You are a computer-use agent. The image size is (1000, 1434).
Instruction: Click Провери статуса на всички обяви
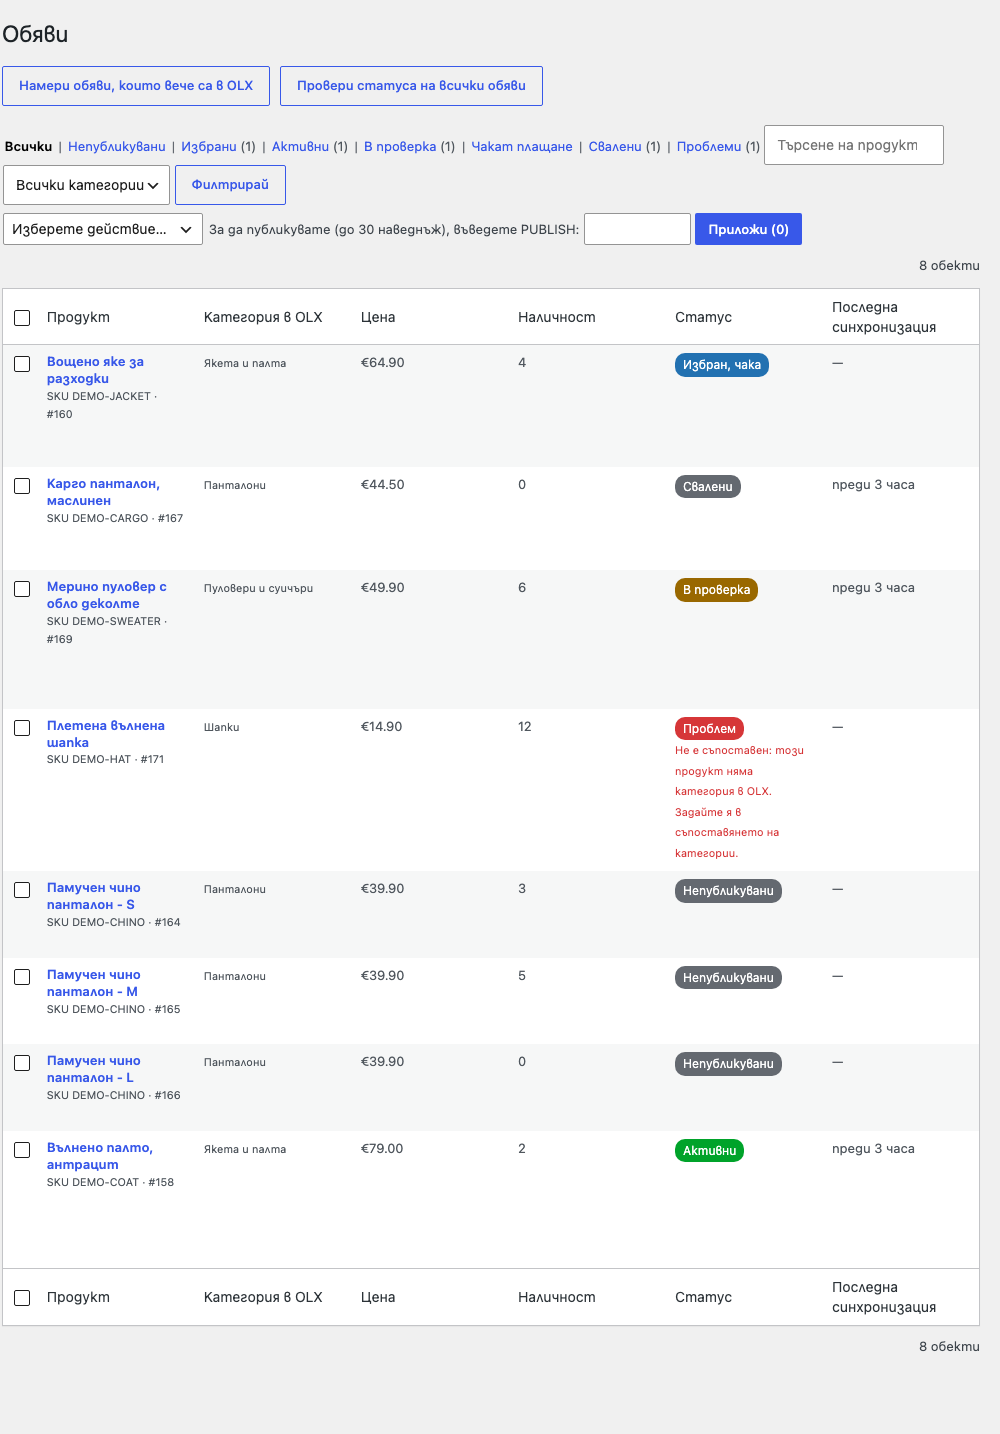(x=411, y=86)
